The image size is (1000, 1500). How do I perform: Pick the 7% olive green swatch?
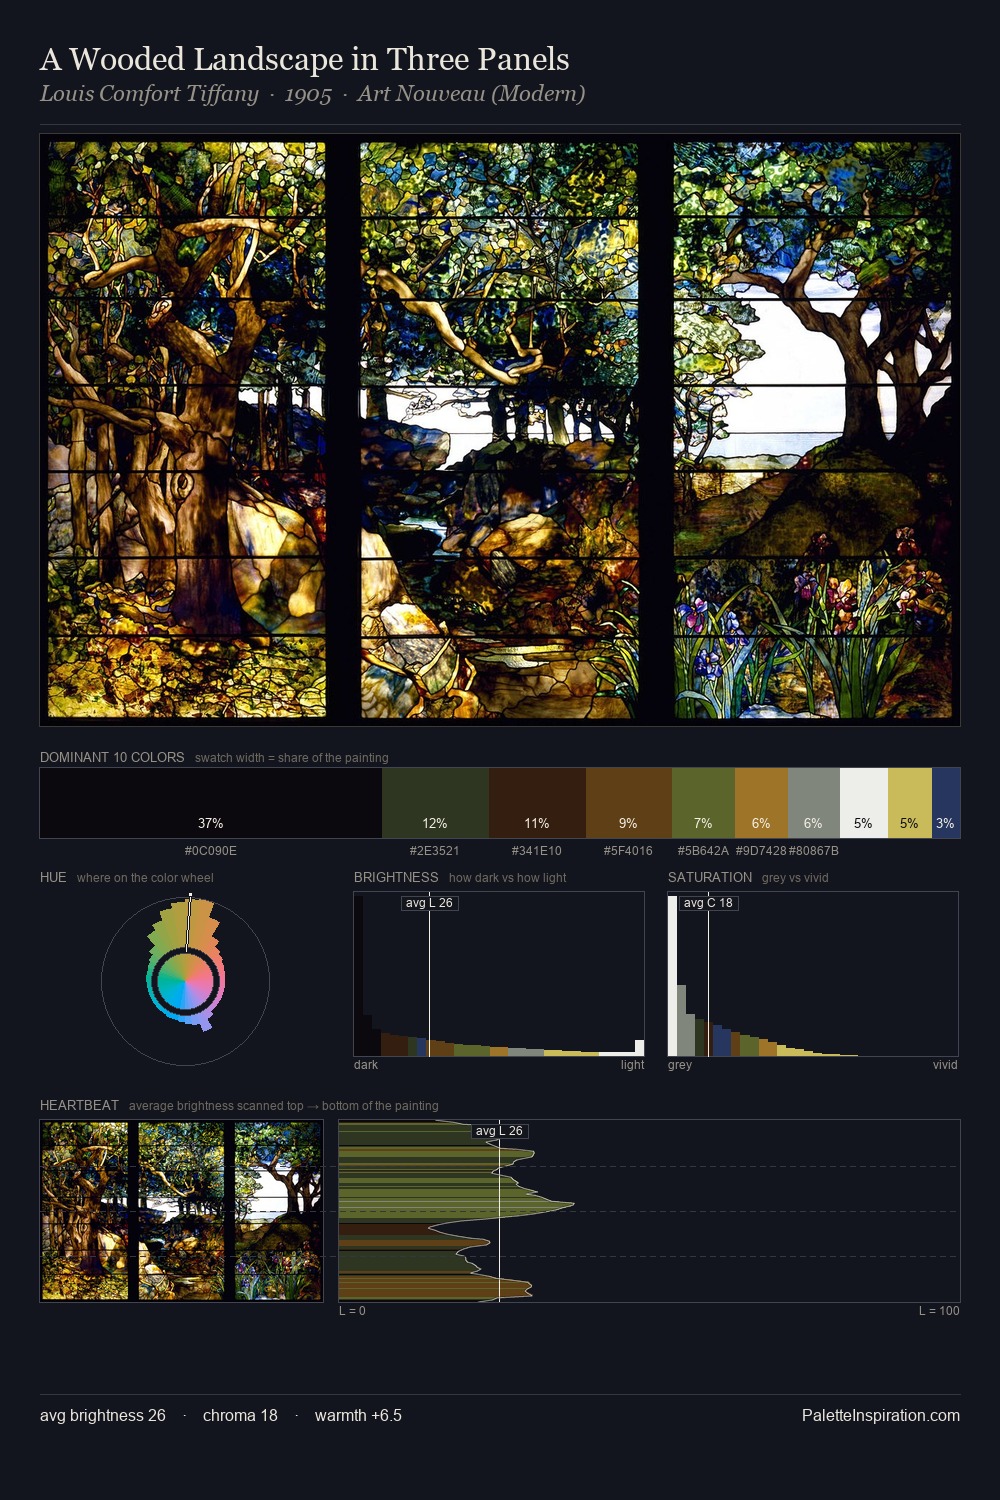coord(703,803)
